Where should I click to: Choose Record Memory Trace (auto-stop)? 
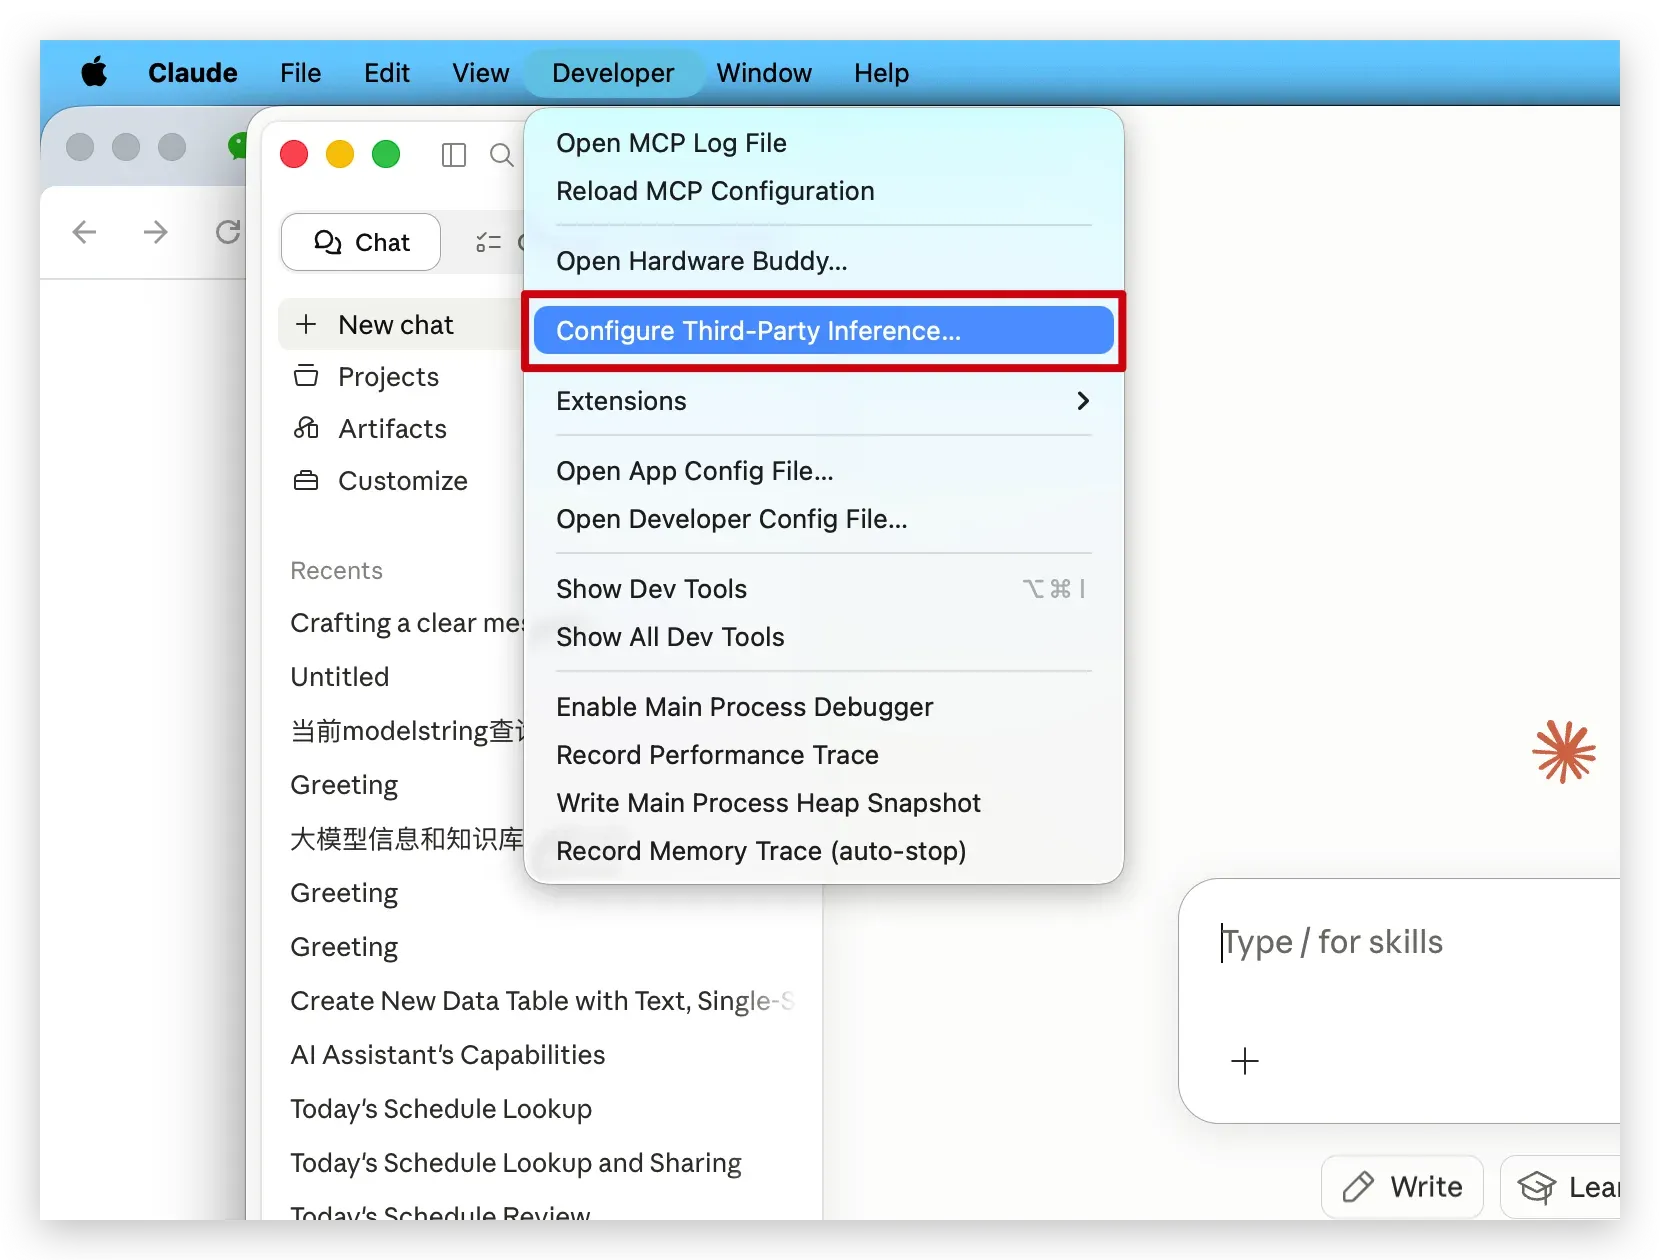pos(824,851)
